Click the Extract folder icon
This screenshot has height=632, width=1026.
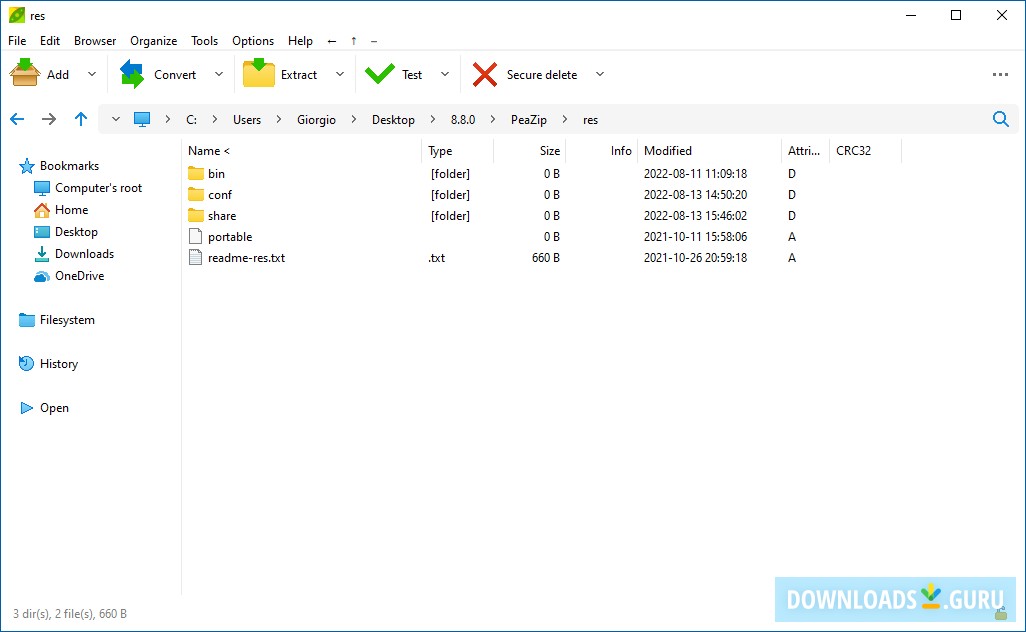coord(258,73)
